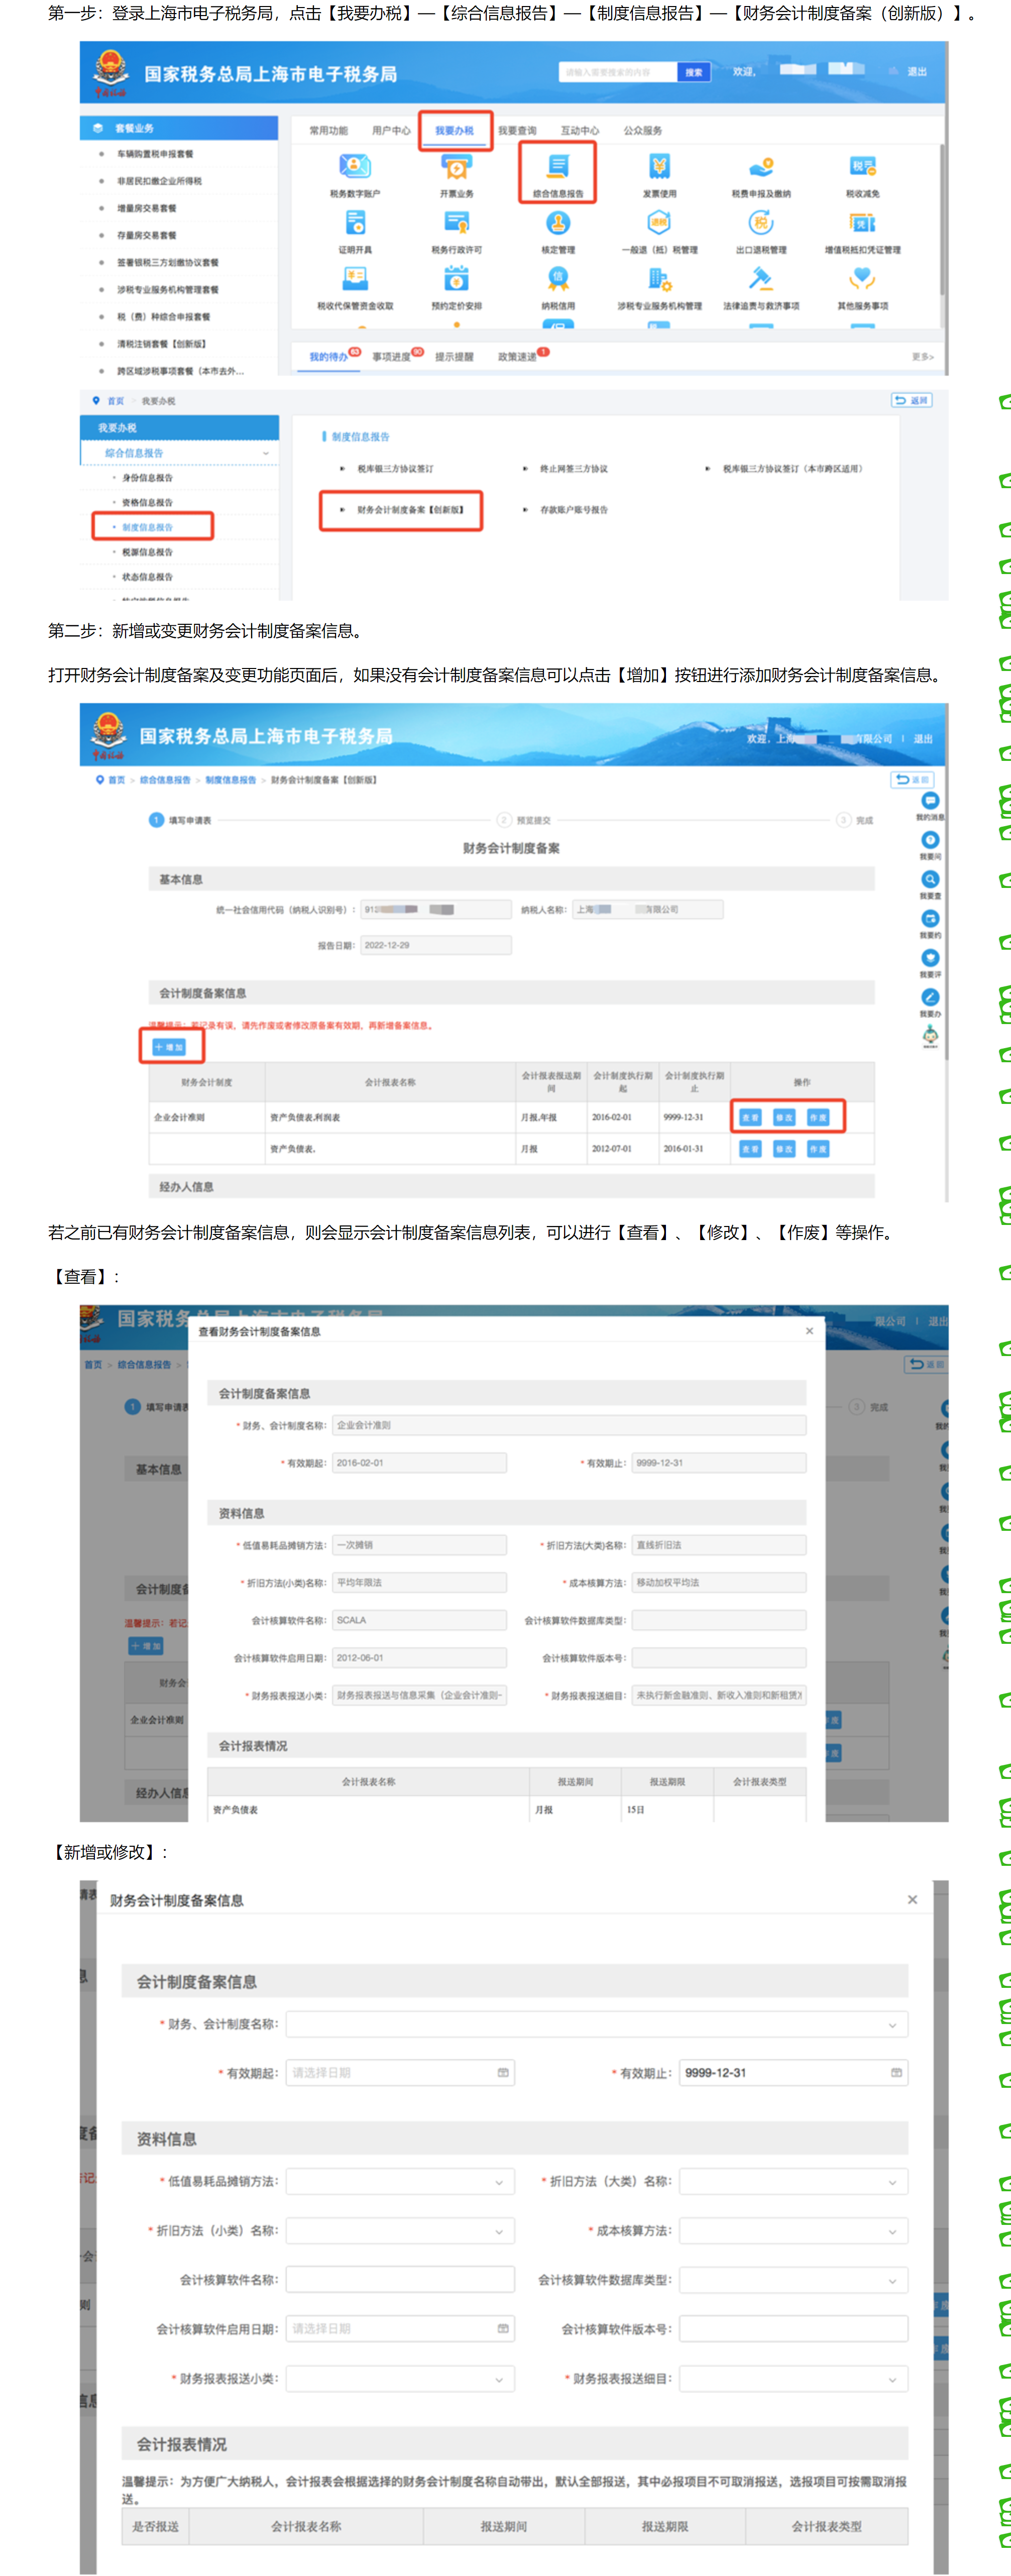Open the 财务报表报送小类 dropdown in add dialog
The image size is (1011, 2576).
400,2379
